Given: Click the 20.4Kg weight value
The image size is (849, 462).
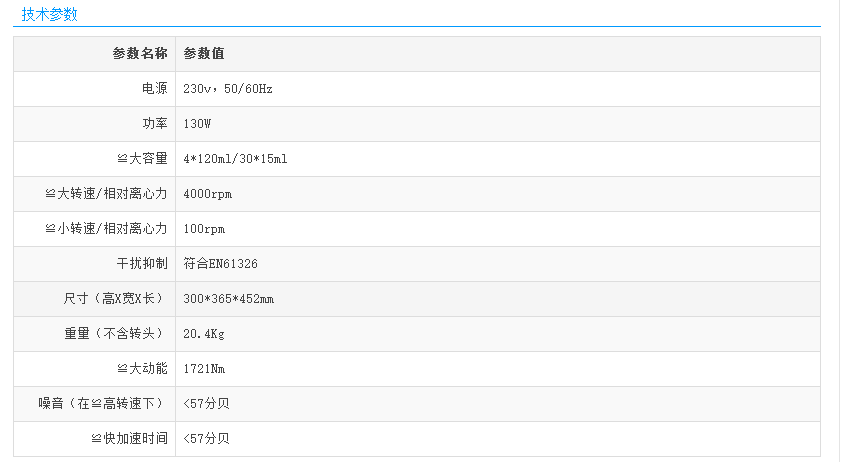Looking at the screenshot, I should 204,334.
